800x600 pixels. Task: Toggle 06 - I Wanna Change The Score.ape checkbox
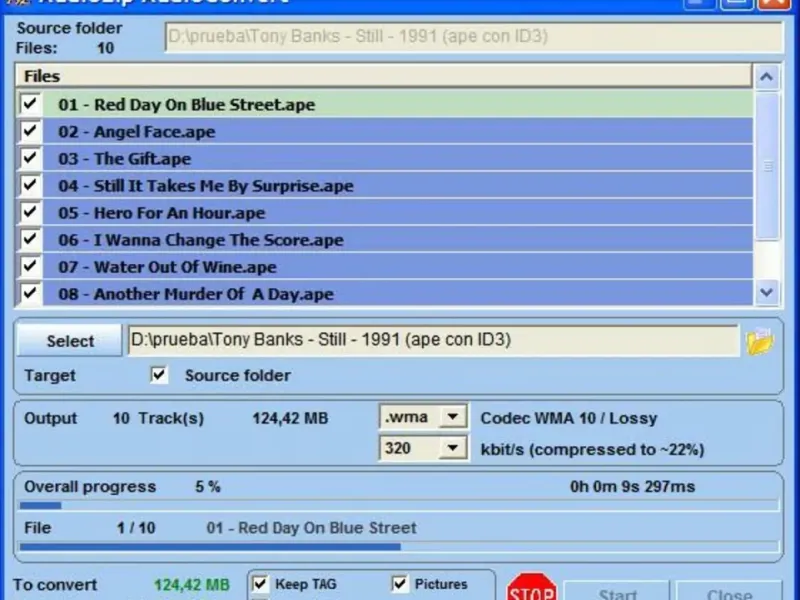tap(30, 239)
